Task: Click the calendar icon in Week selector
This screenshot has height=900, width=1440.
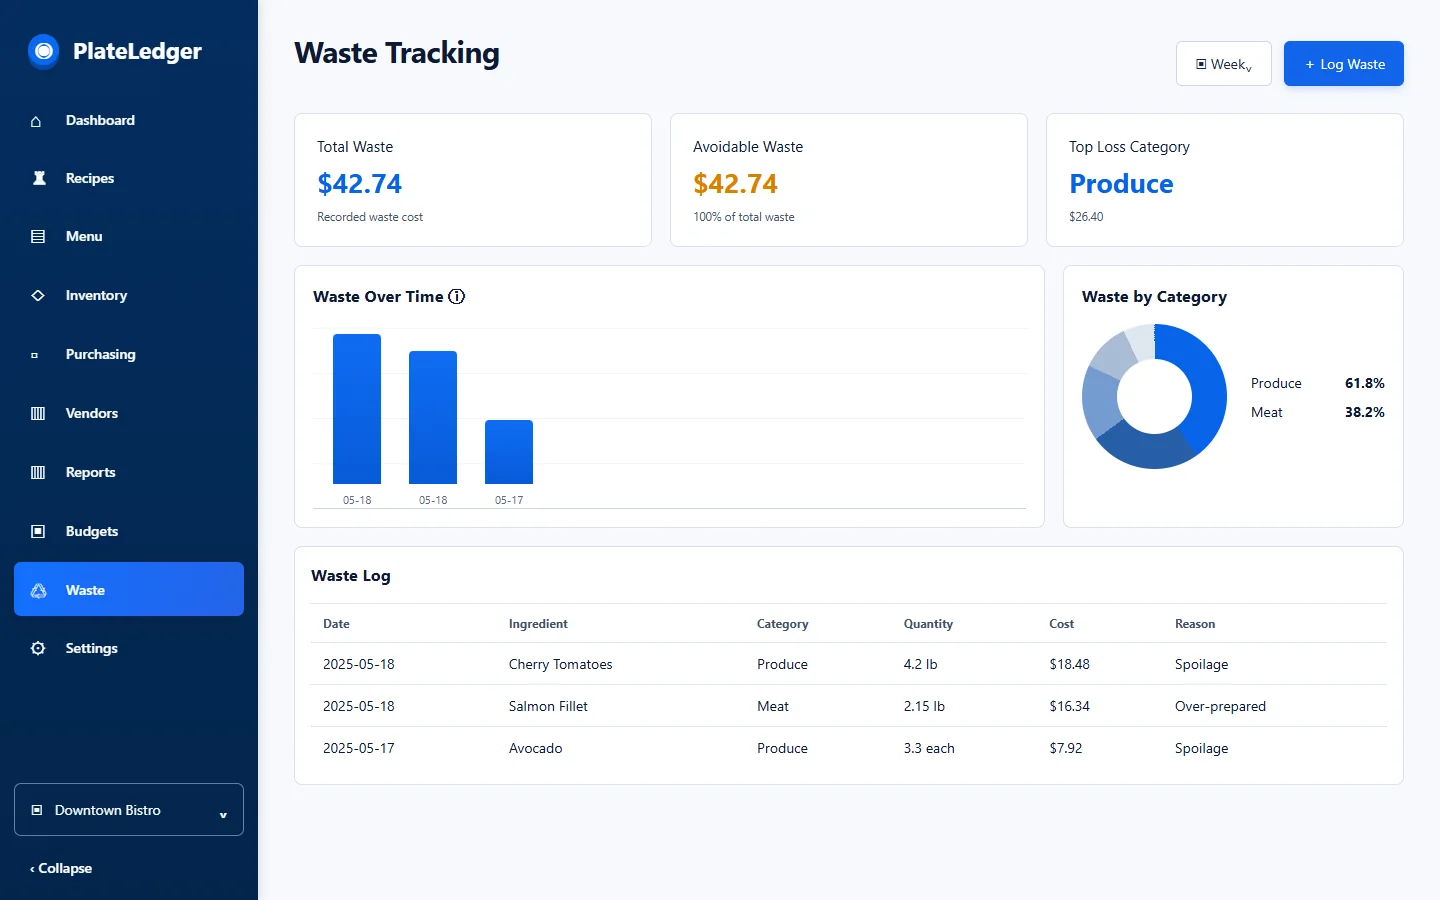Action: coord(1201,64)
